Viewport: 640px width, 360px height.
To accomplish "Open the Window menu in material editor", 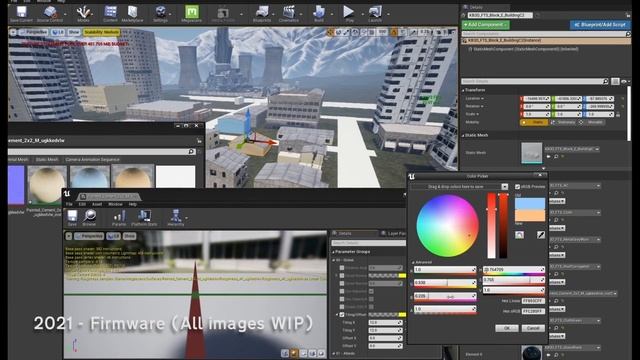I will 116,204.
